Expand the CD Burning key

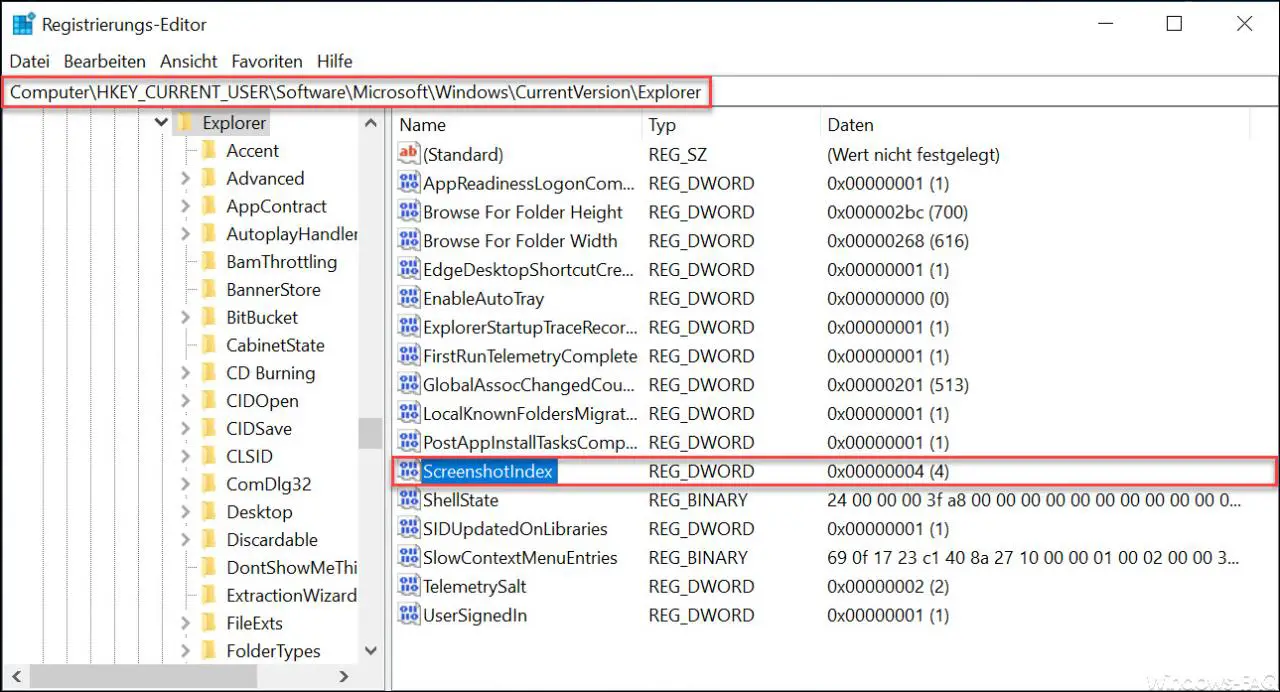point(185,373)
